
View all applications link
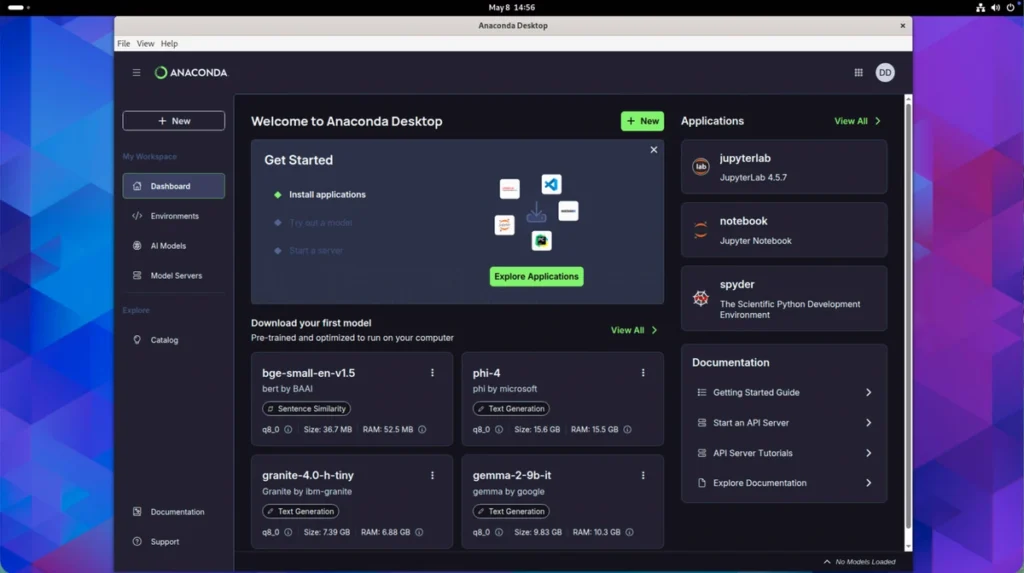click(x=857, y=121)
